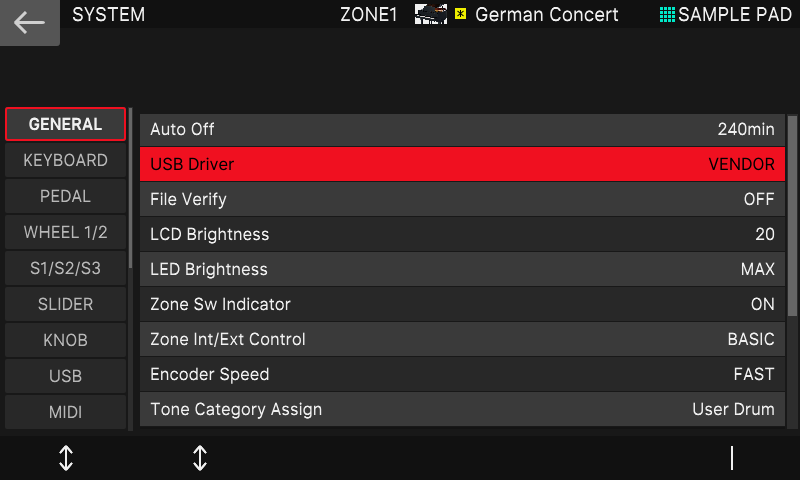Select German Concert tone name
Screen dimensions: 800x480
click(546, 14)
